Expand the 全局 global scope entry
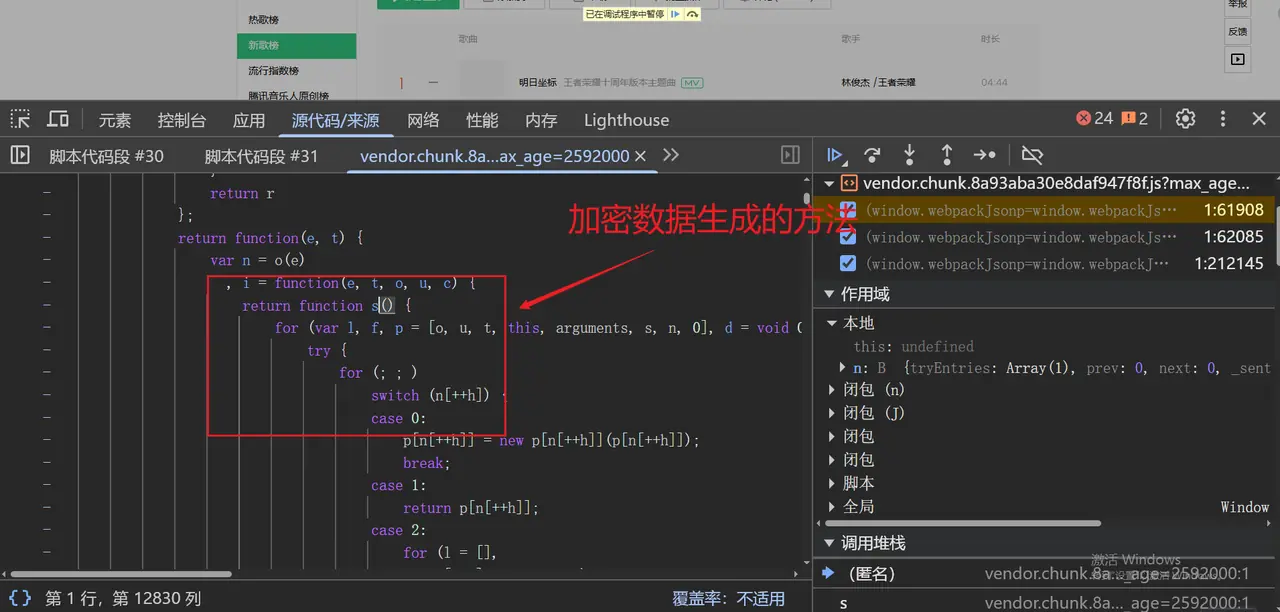 point(835,507)
